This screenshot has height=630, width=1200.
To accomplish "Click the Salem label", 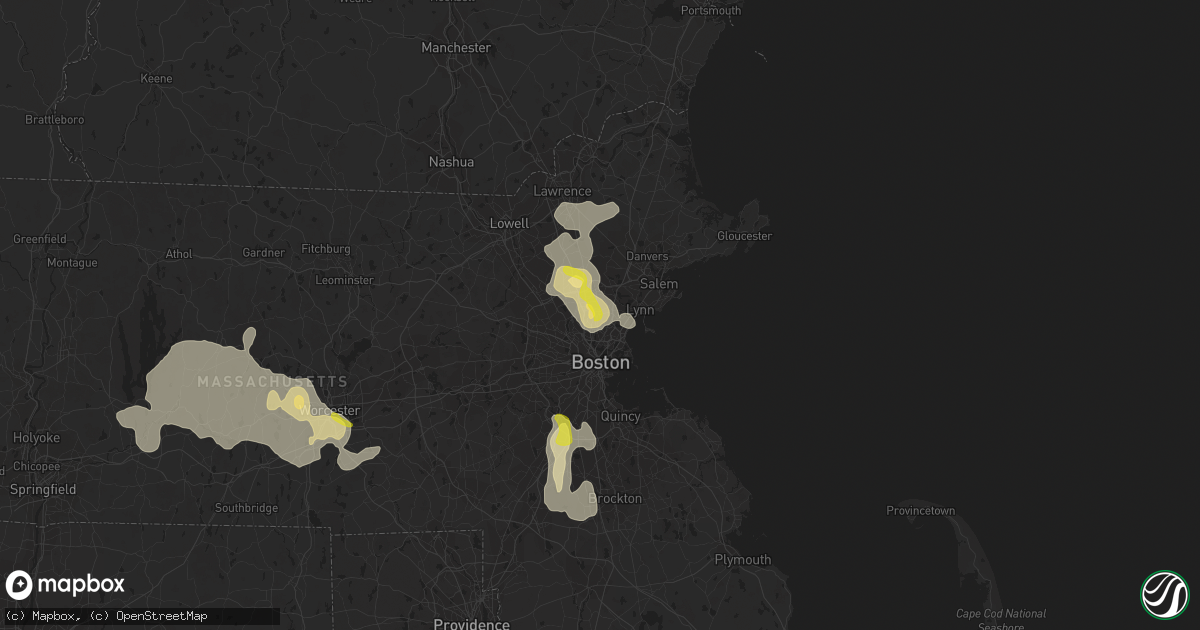I will (659, 284).
